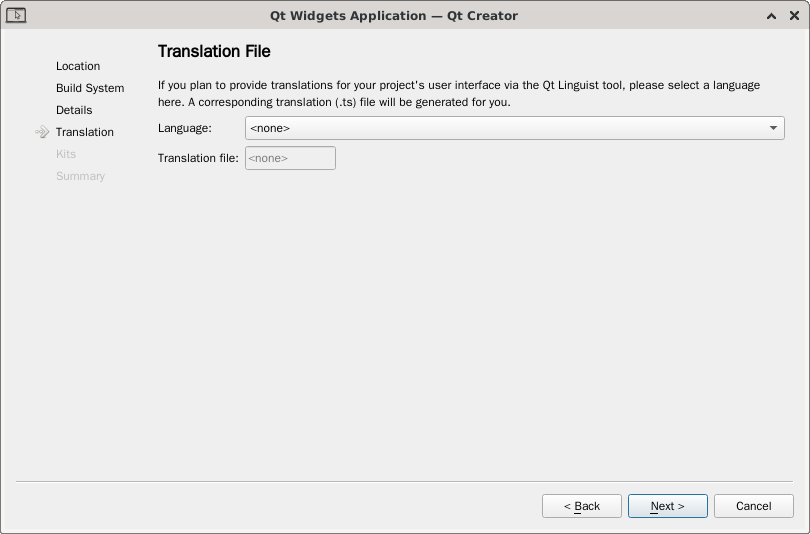
Task: Go back with the Back button
Action: (x=582, y=506)
